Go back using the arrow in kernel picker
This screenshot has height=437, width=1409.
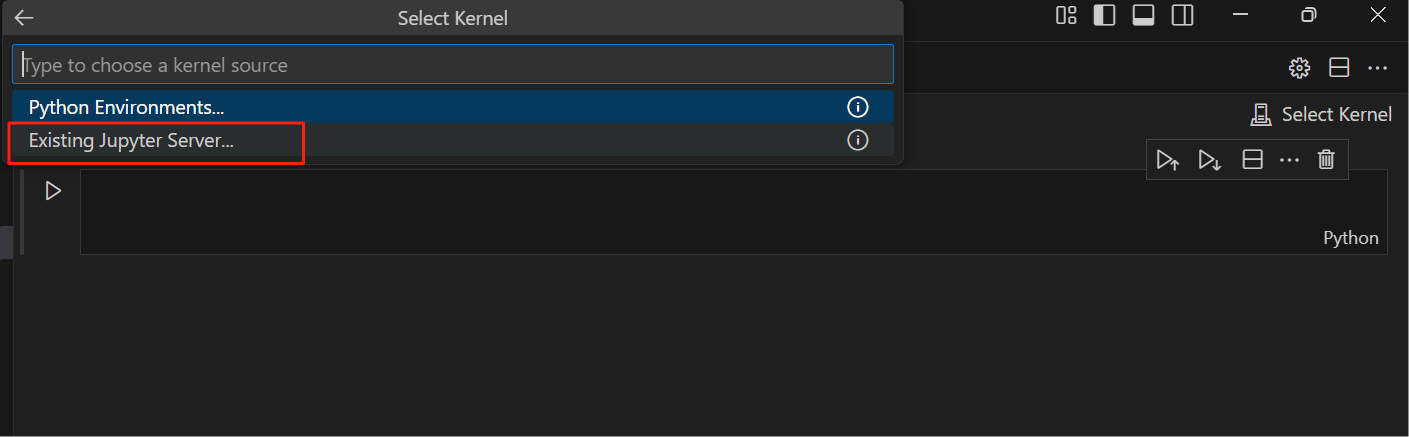pyautogui.click(x=24, y=18)
